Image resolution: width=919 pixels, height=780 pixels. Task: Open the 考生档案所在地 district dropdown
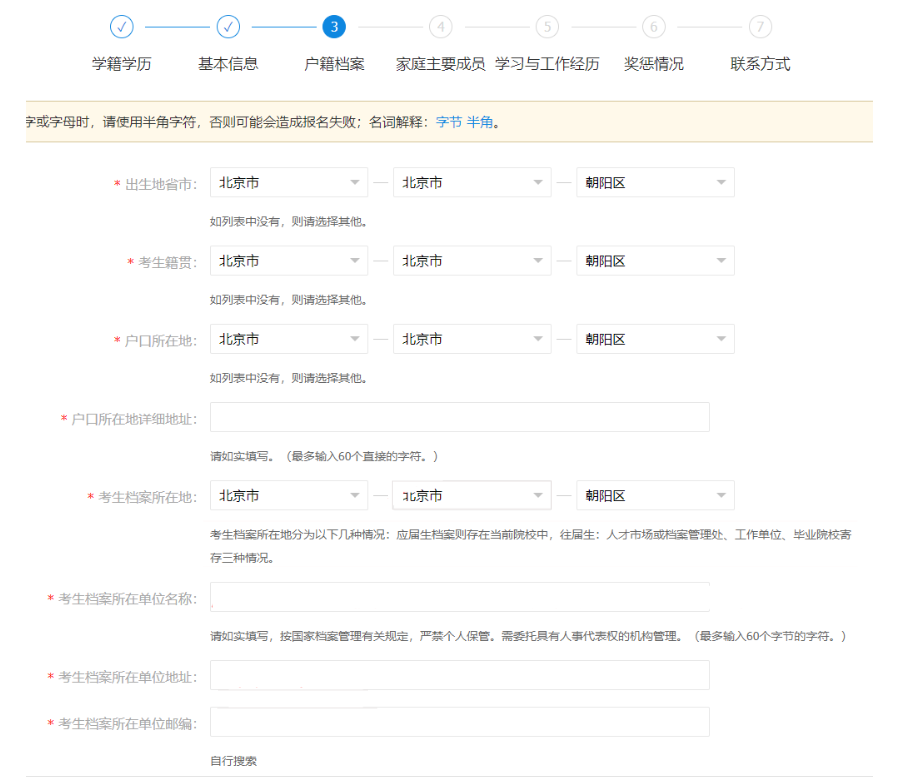[655, 496]
